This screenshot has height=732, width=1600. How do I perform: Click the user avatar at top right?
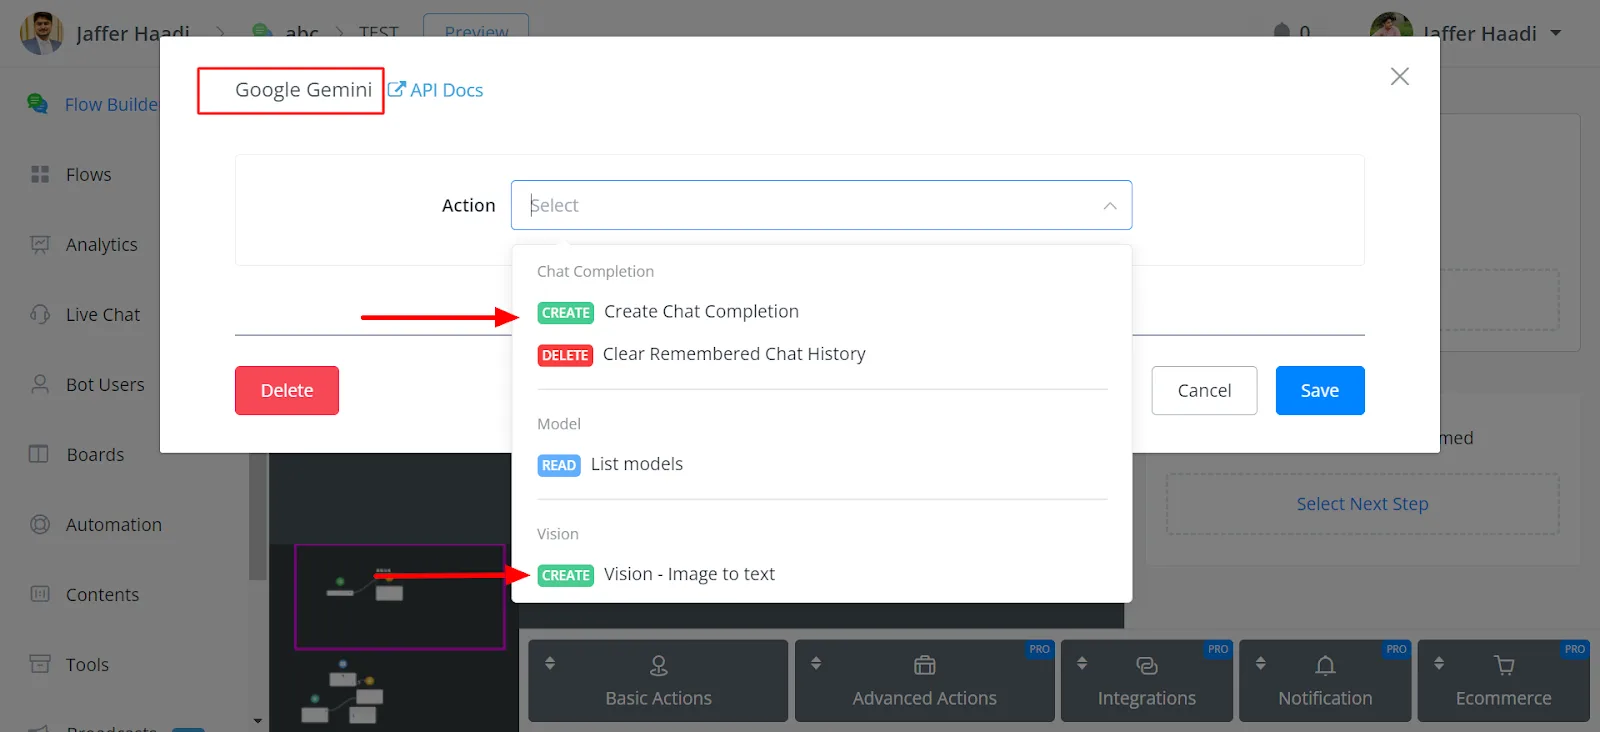[x=1391, y=33]
